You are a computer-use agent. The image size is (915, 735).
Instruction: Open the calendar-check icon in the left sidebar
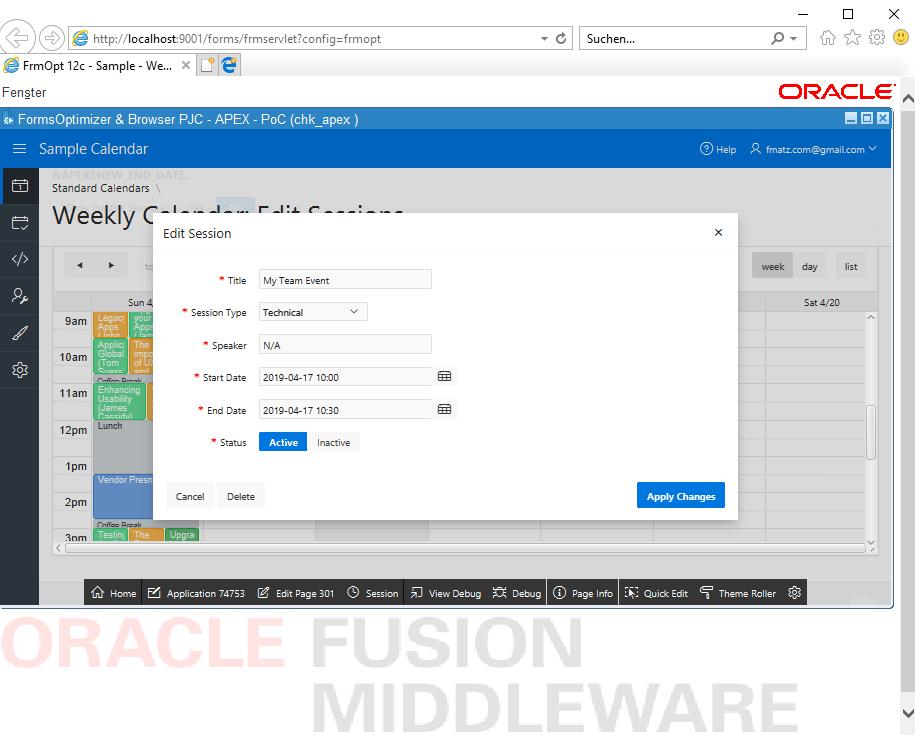pyautogui.click(x=20, y=223)
